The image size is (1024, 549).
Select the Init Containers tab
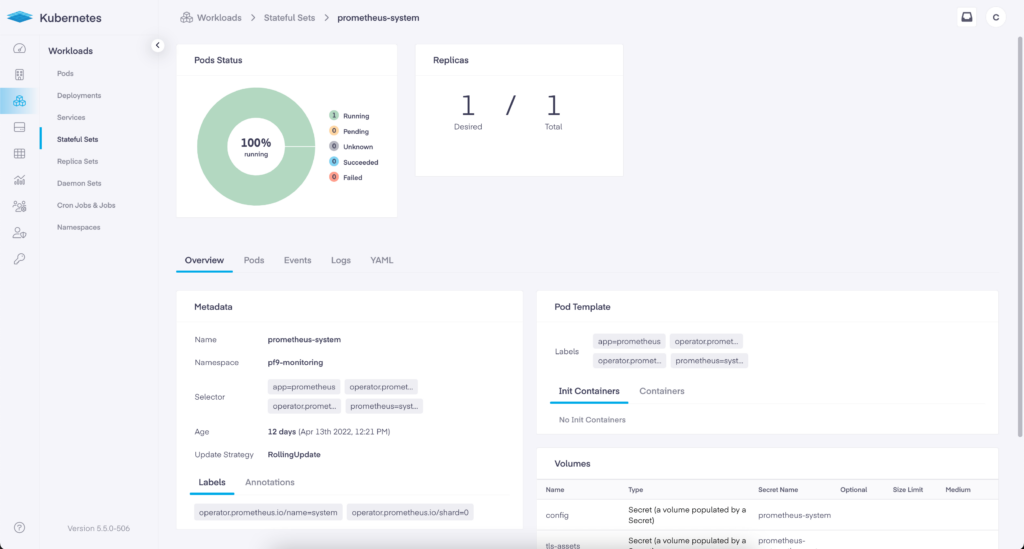pos(589,391)
